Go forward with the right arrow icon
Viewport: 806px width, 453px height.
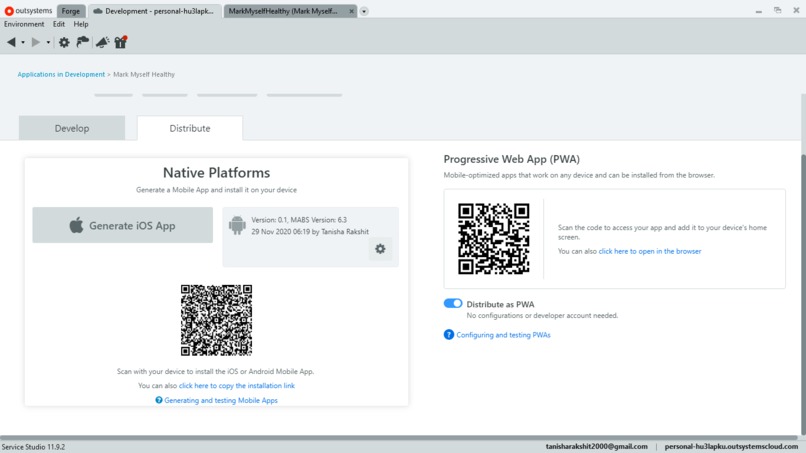(35, 42)
